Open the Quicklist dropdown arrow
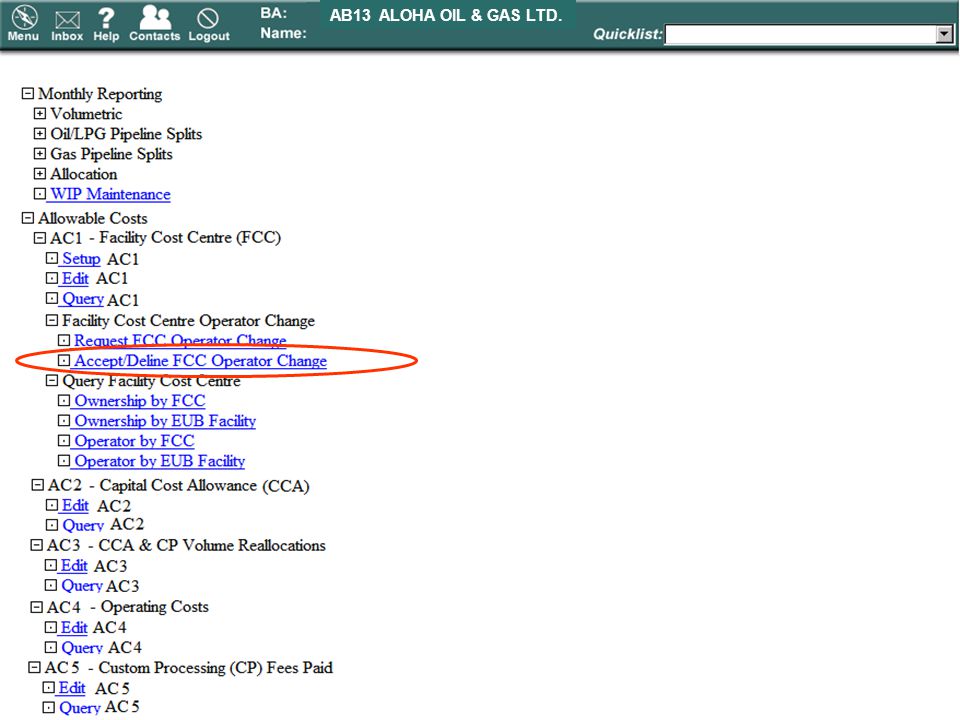Screen dimensions: 960x720 945,34
